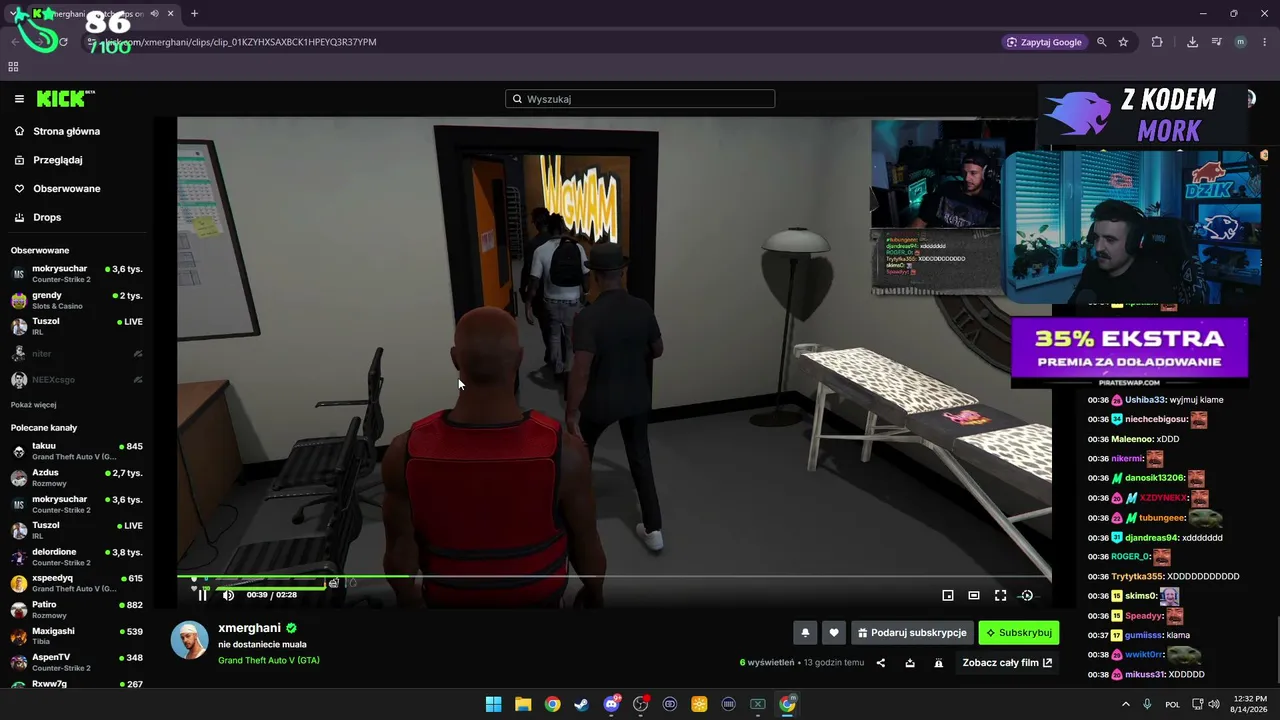Open mokrysuchar in Obserwowane list
1280x720 pixels.
[77, 274]
